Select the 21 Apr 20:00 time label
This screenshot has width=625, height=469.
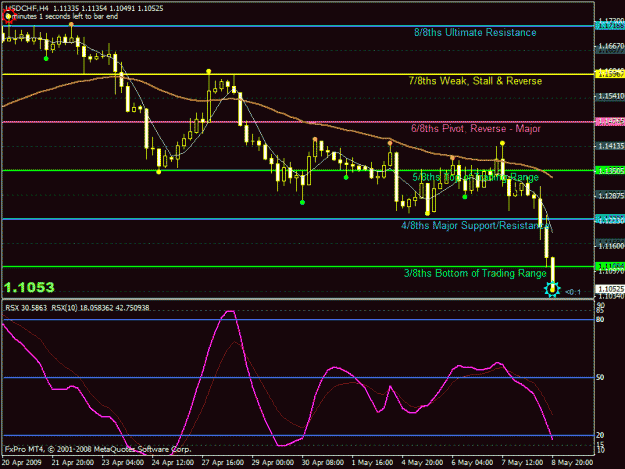(73, 463)
